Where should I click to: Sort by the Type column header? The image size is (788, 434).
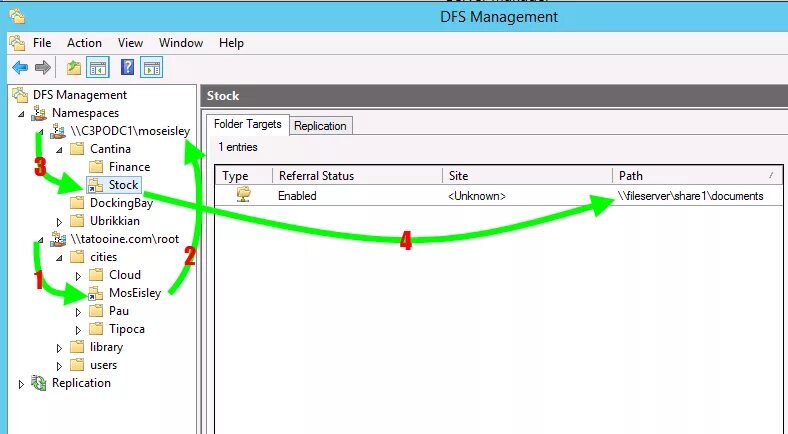coord(244,176)
